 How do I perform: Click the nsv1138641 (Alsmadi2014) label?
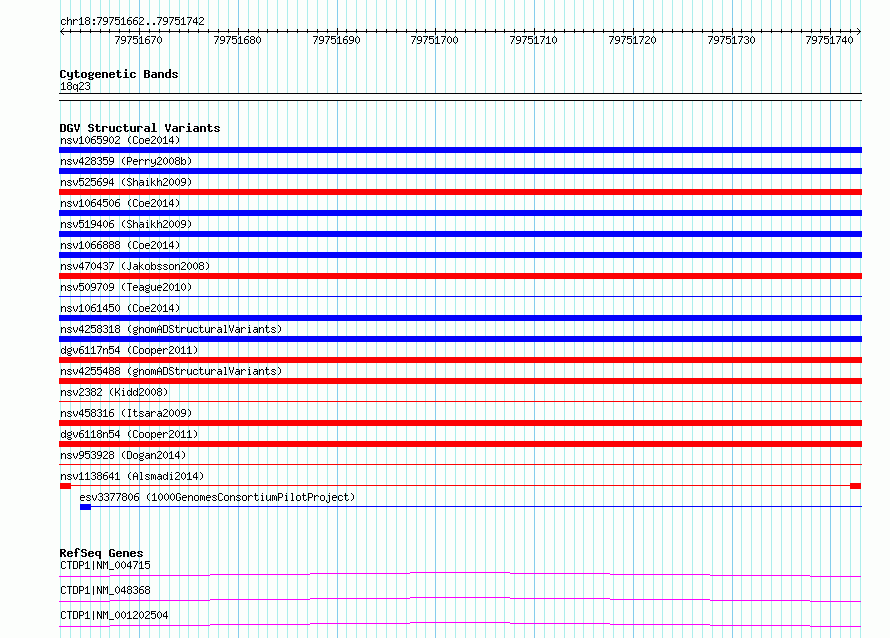point(132,476)
